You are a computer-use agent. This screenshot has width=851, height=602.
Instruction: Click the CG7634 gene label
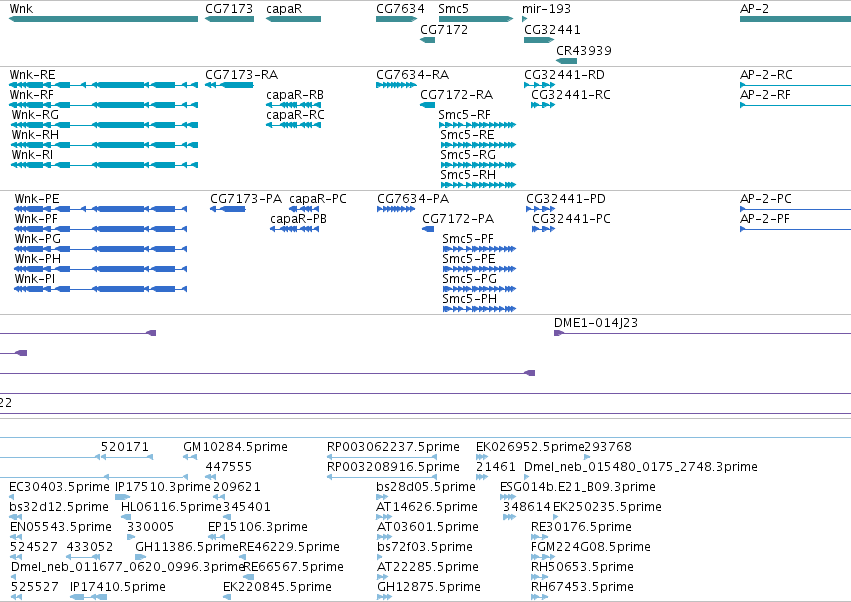pos(400,9)
